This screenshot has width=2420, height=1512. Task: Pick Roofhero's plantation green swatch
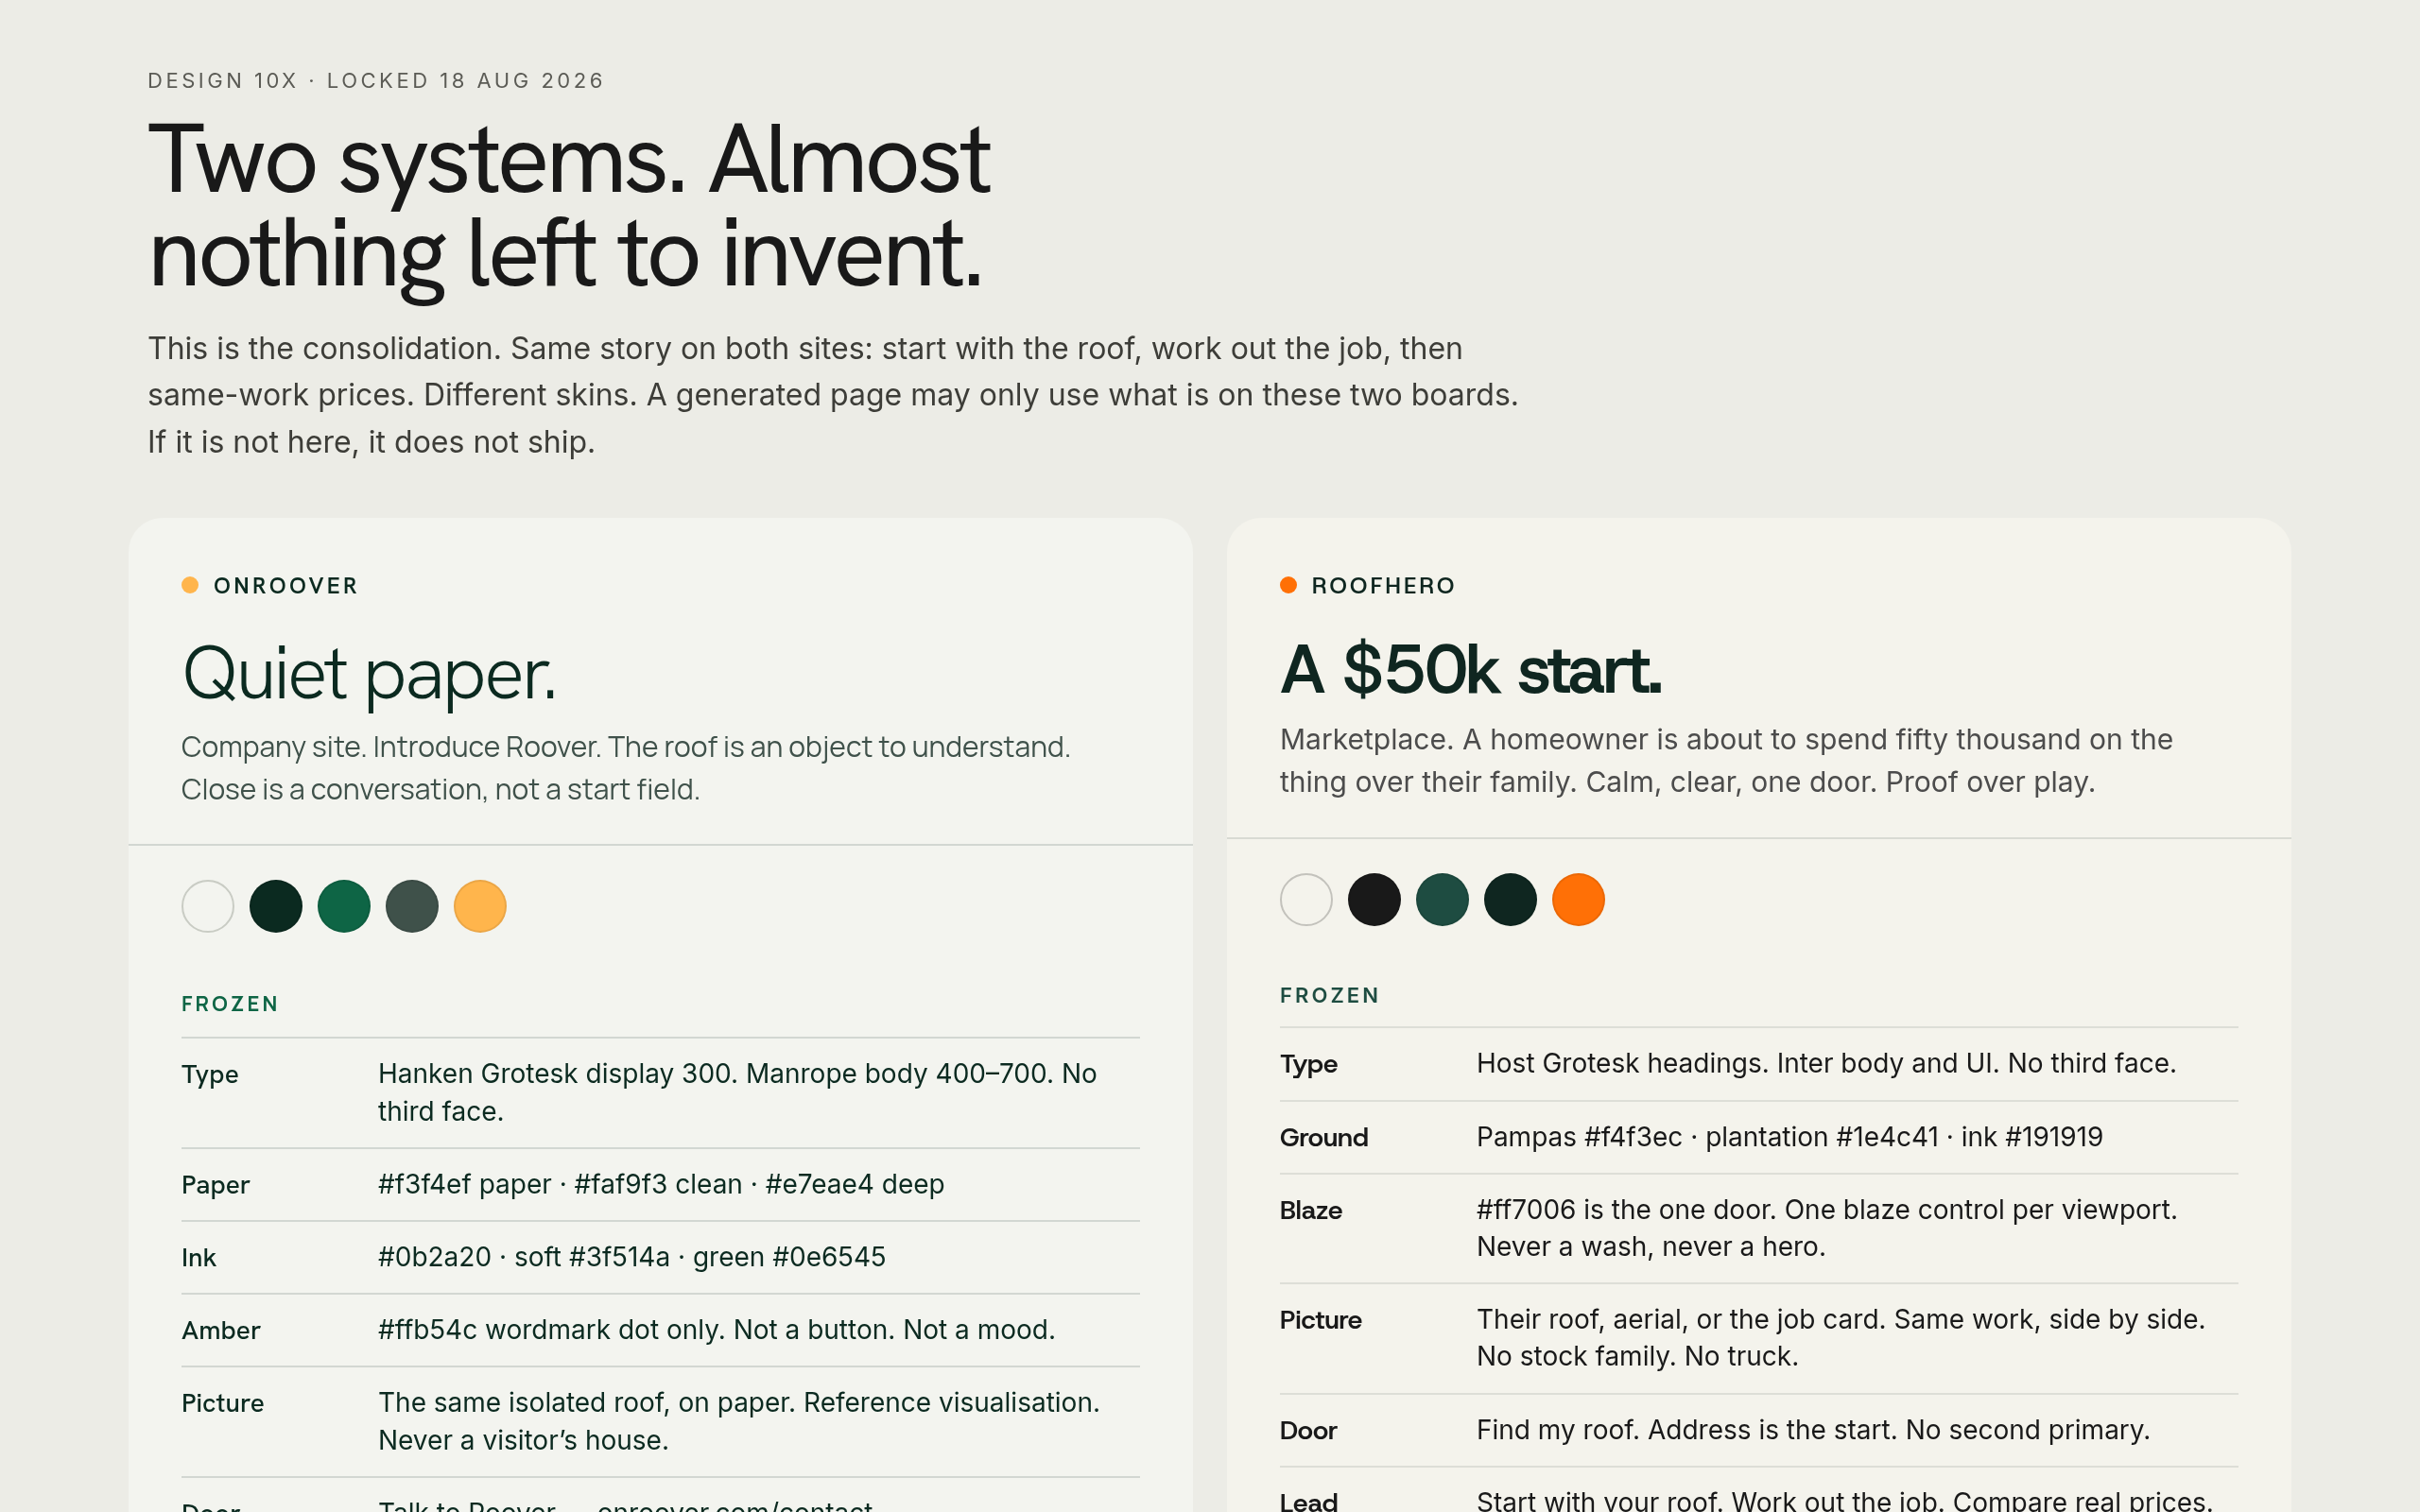pyautogui.click(x=1442, y=899)
